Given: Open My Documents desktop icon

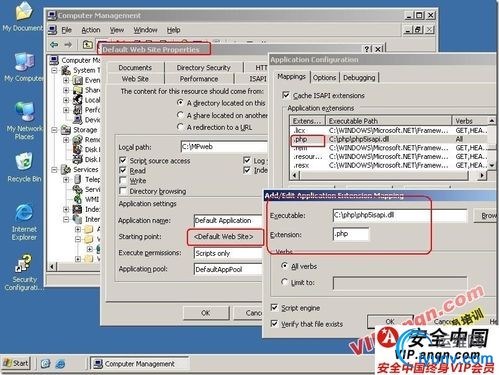Looking at the screenshot, I should click(x=23, y=17).
